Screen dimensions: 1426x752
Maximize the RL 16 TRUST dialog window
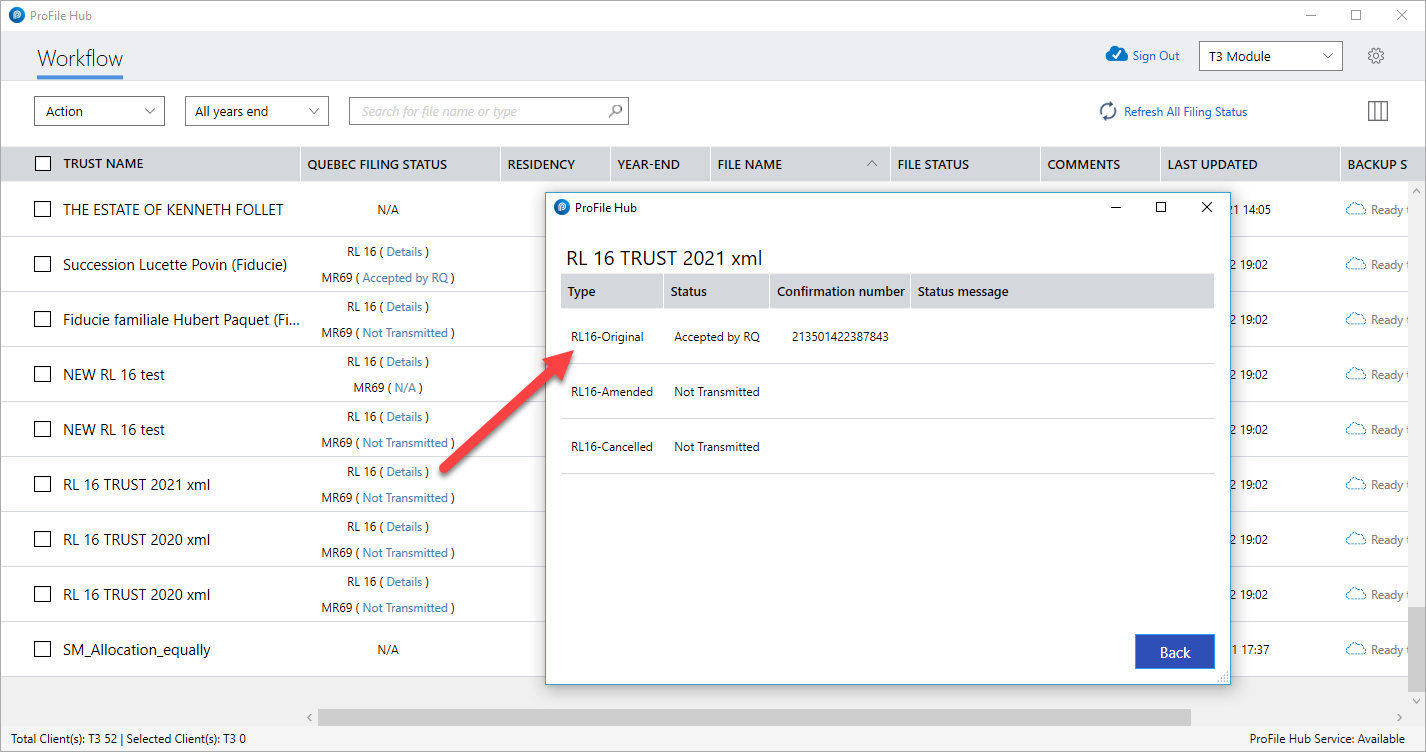pos(1161,207)
